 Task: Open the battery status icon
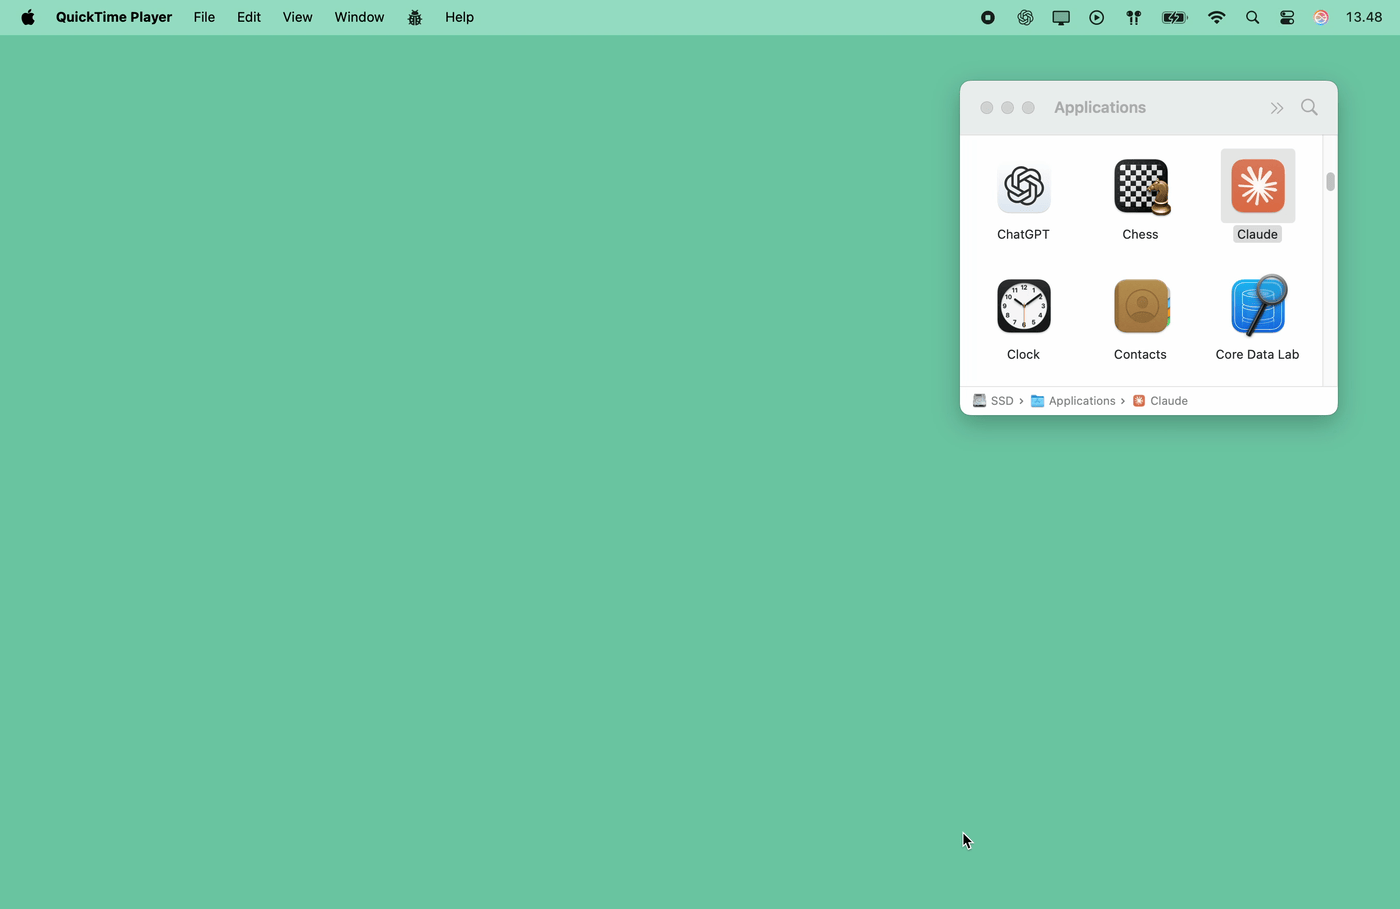(1174, 17)
